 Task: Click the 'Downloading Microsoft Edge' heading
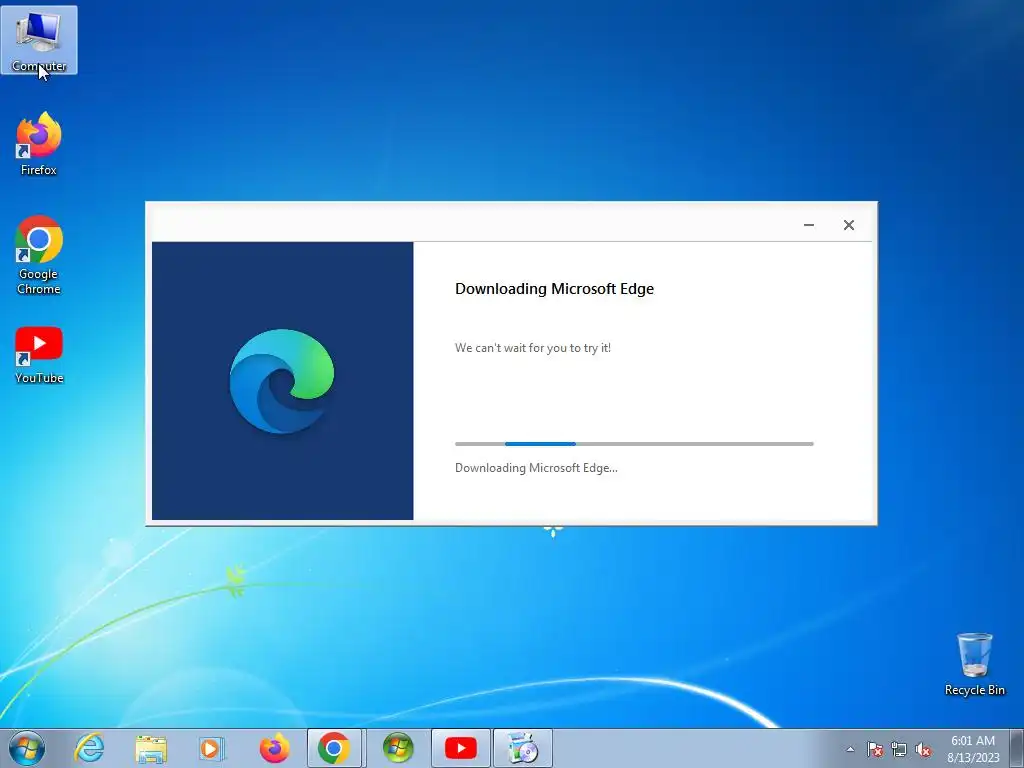[554, 289]
